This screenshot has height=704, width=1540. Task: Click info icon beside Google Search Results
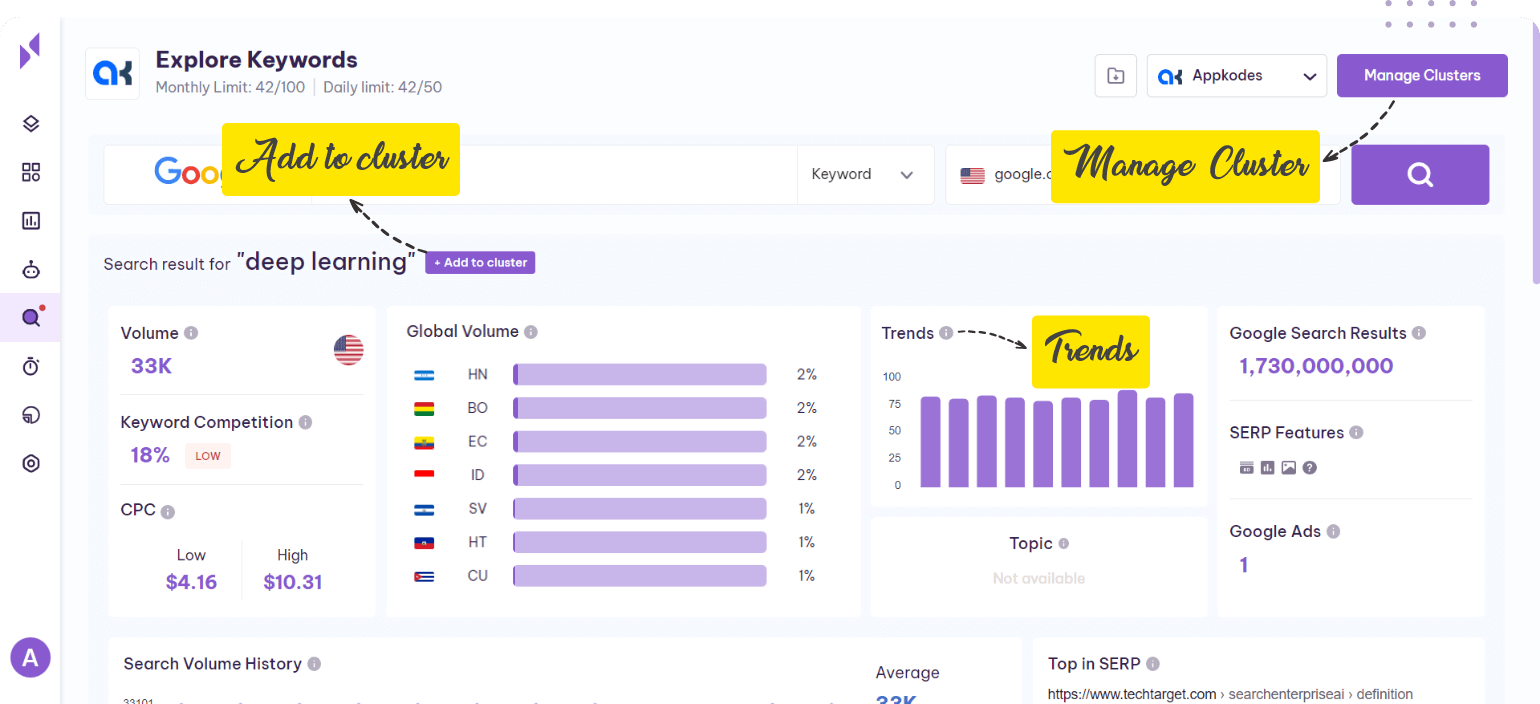point(1419,334)
